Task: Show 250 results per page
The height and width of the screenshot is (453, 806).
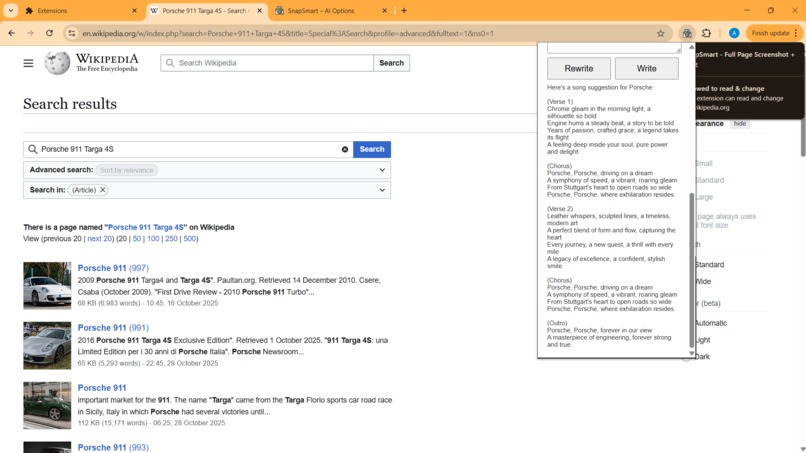Action: click(x=171, y=239)
